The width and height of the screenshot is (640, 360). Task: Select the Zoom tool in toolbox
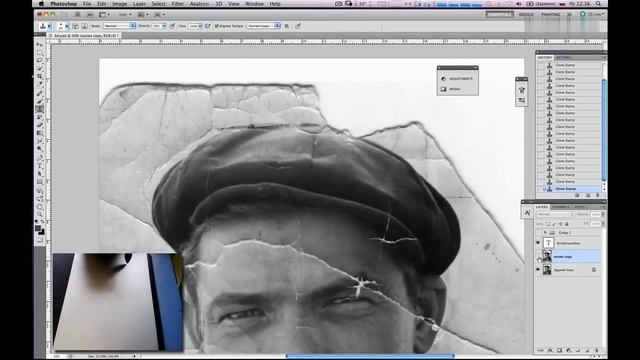pos(40,214)
